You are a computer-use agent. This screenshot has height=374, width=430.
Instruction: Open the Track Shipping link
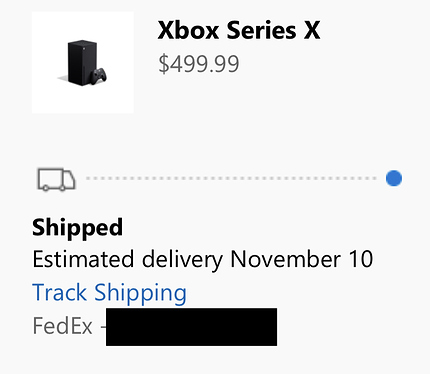coord(109,292)
